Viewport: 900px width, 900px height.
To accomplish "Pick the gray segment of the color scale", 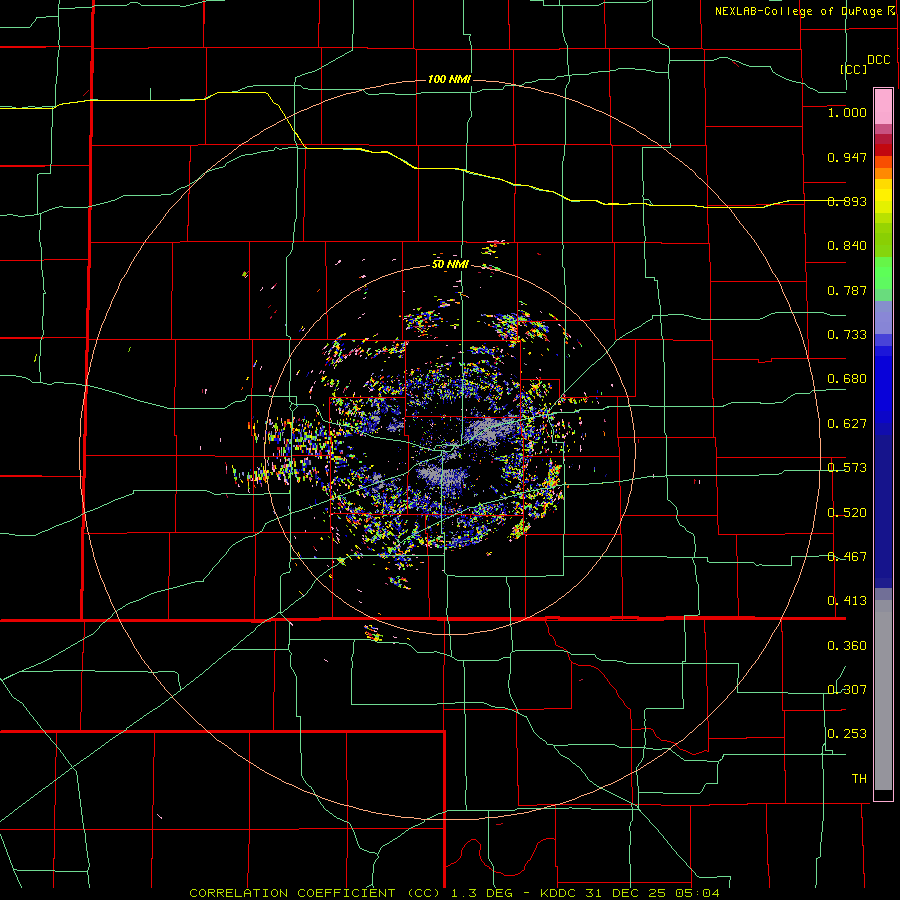I will (883, 695).
